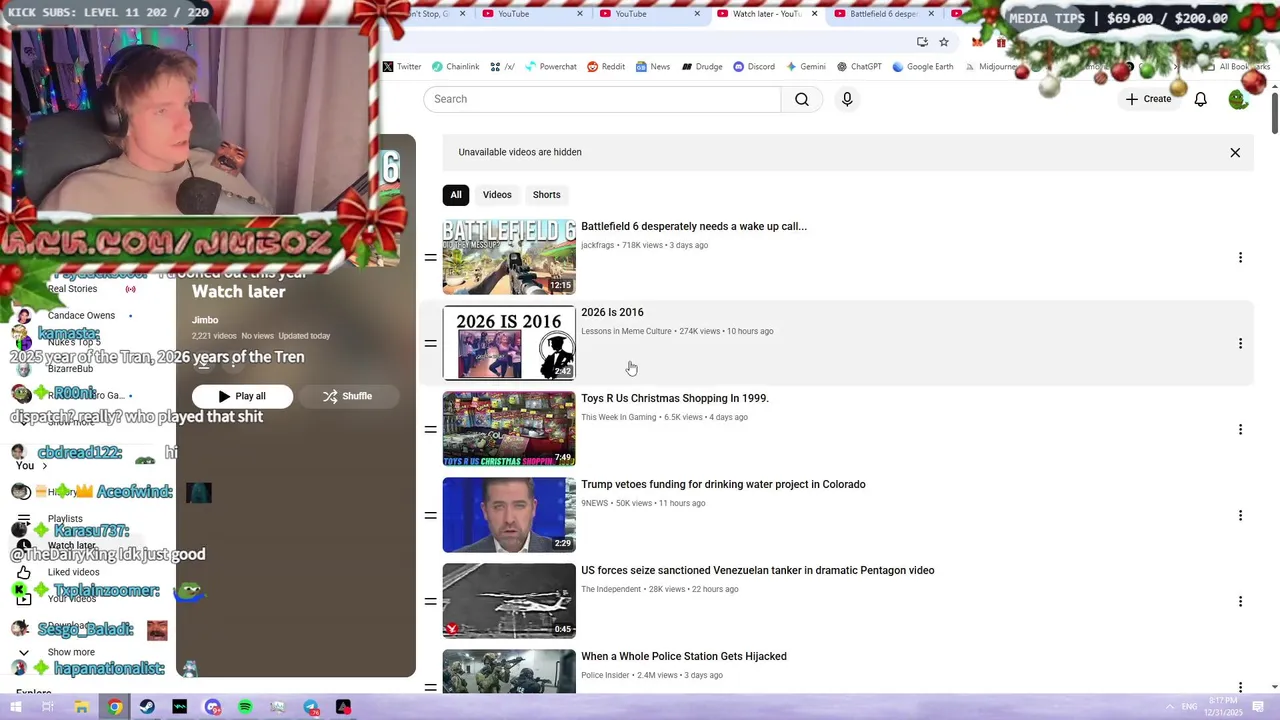Open the /x/ bookmark
The height and width of the screenshot is (720, 1280).
[x=502, y=67]
